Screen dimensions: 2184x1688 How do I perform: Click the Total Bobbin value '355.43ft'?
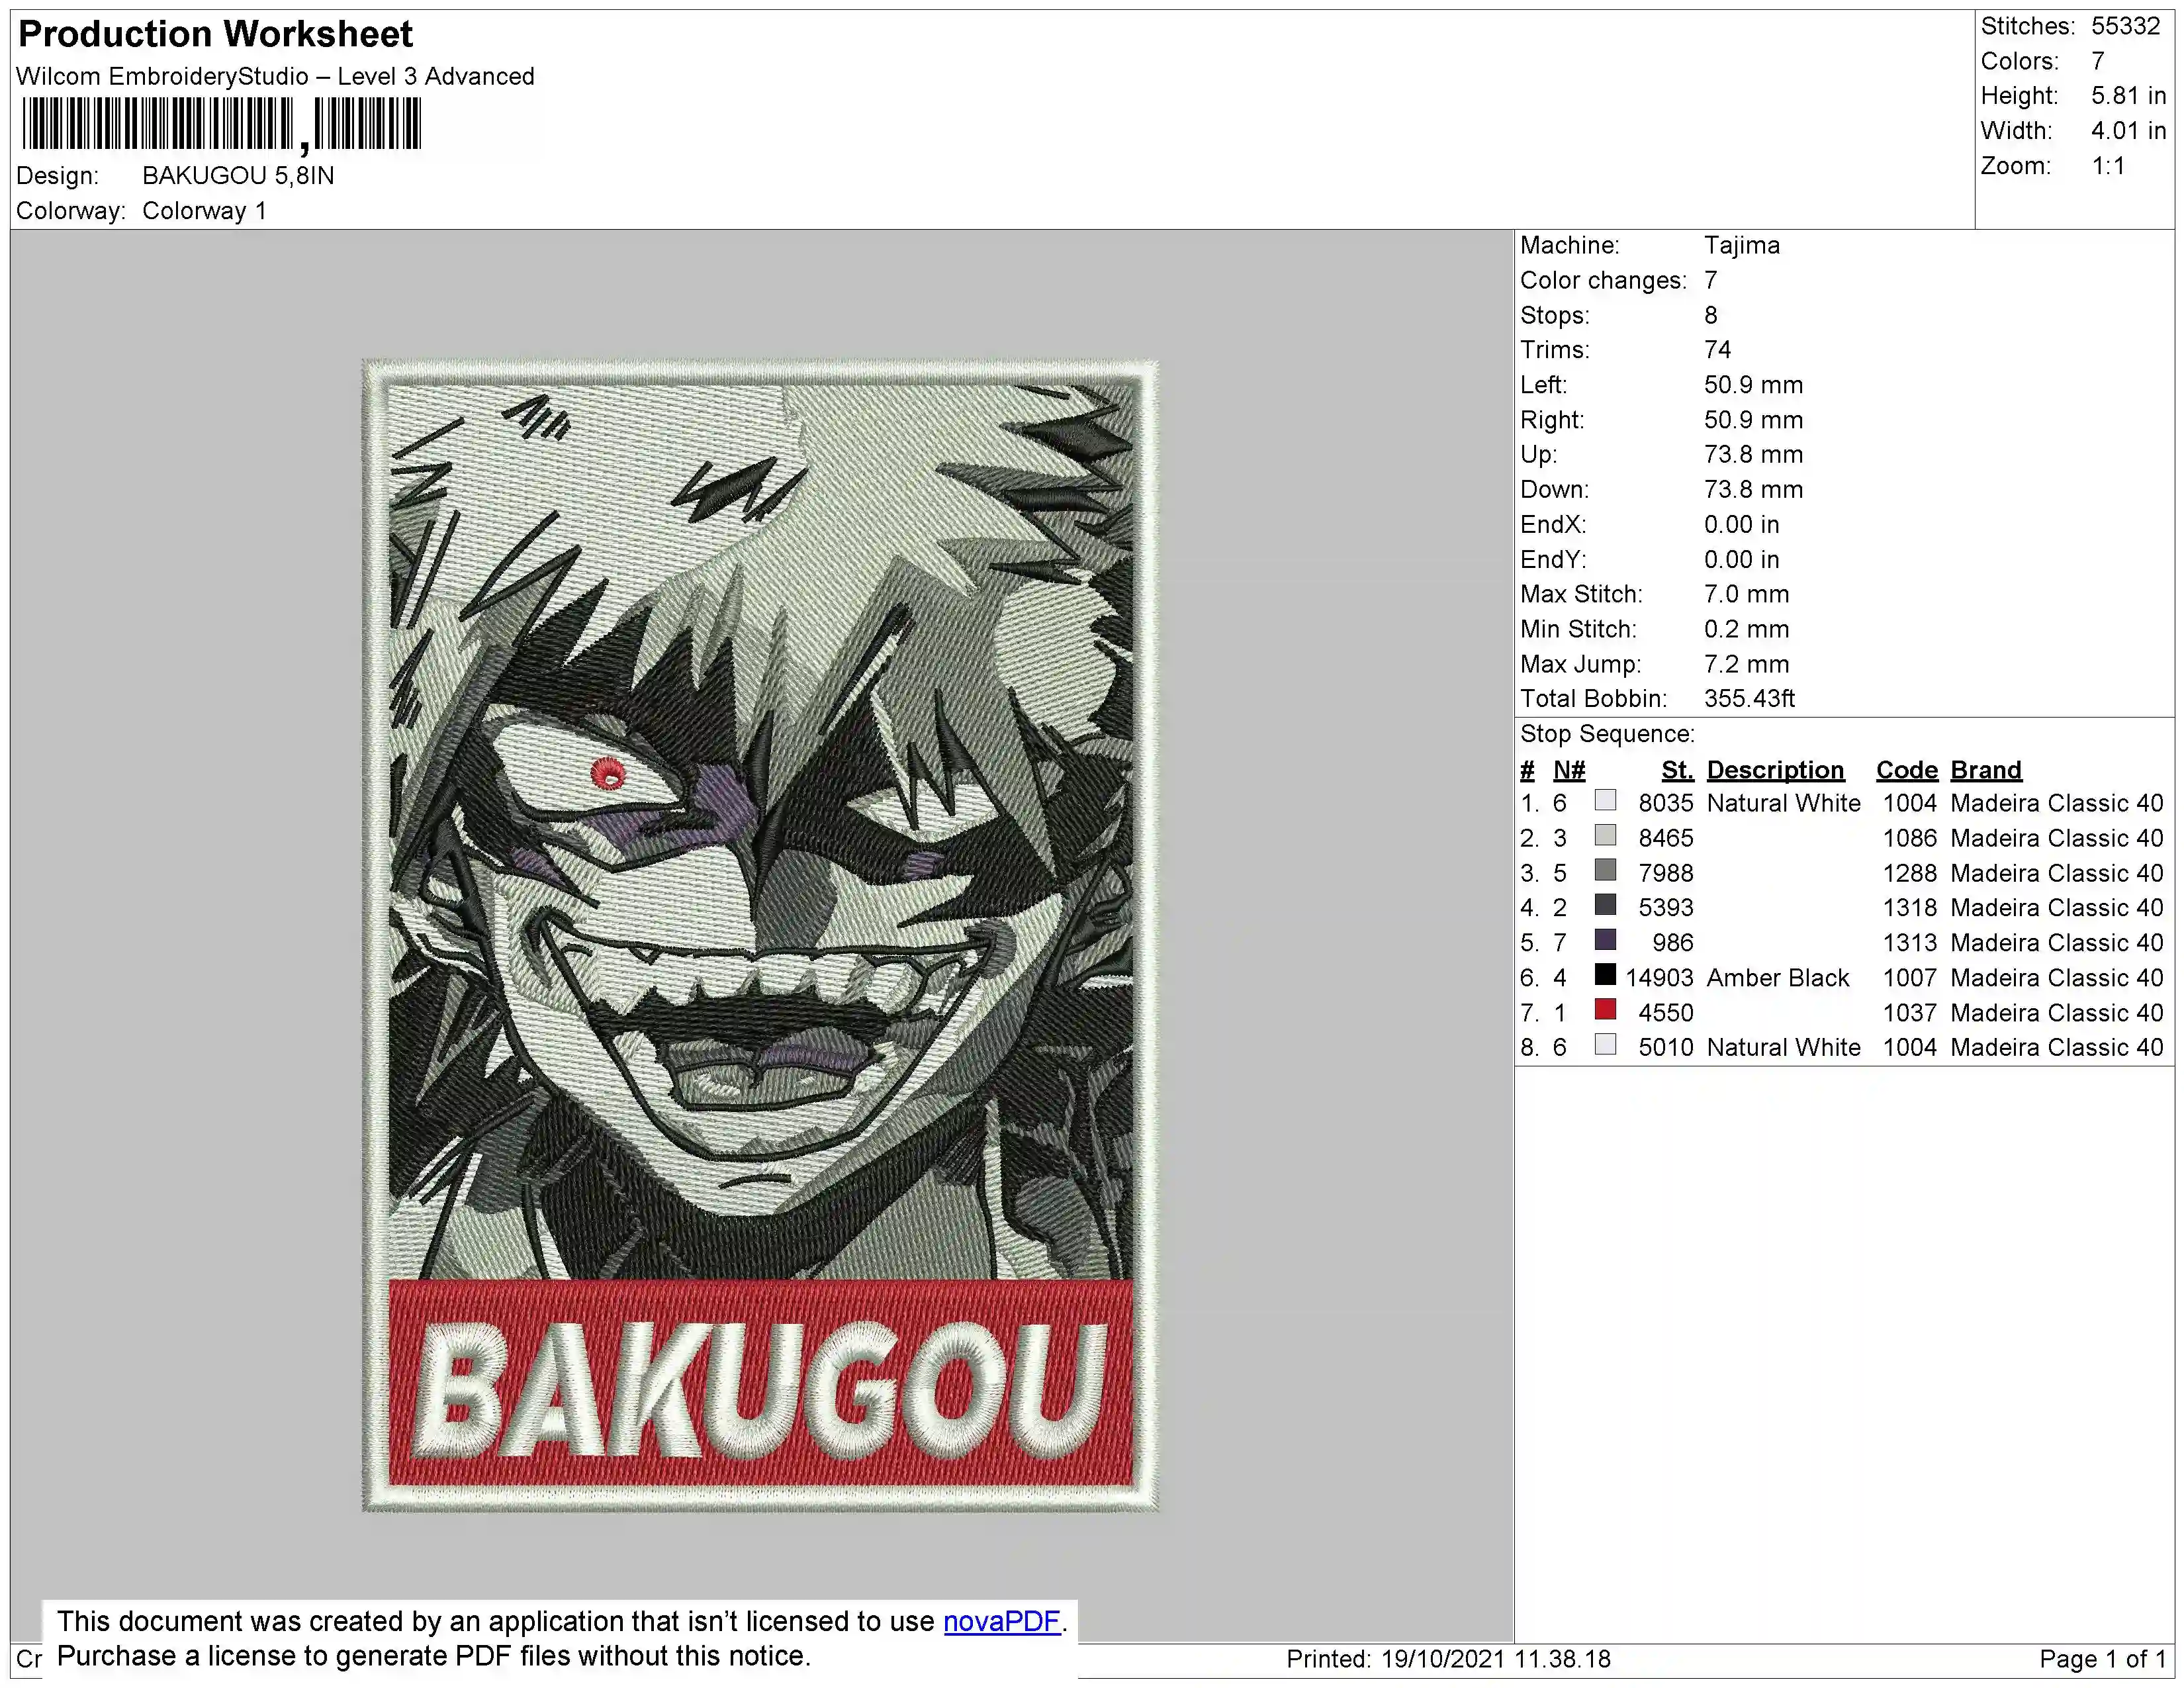tap(1749, 699)
